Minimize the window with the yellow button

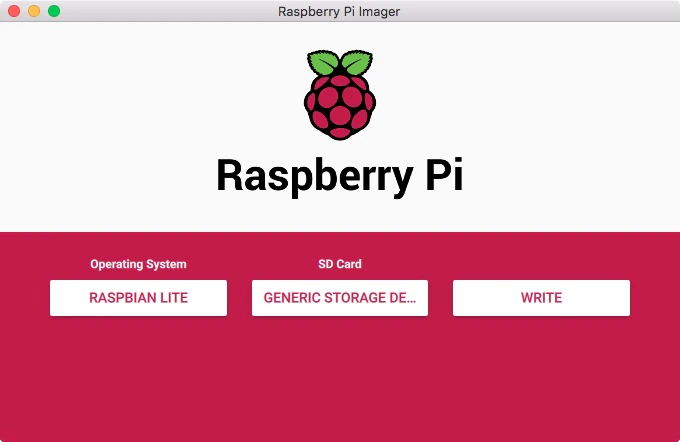pos(34,11)
